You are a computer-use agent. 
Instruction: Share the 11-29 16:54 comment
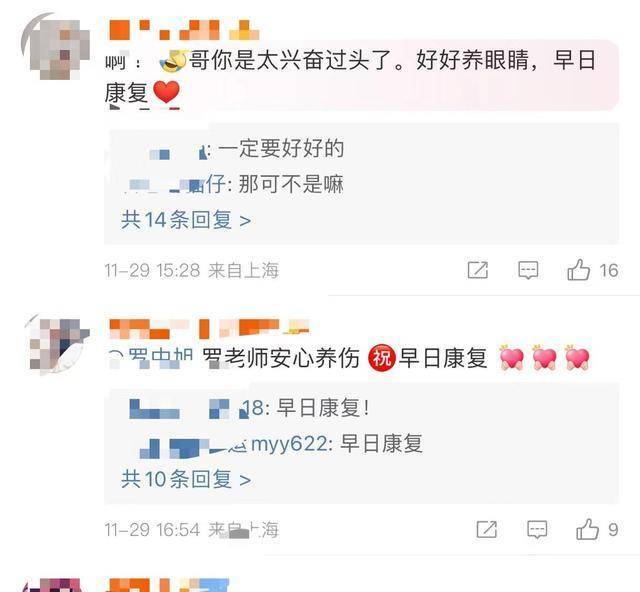point(487,530)
